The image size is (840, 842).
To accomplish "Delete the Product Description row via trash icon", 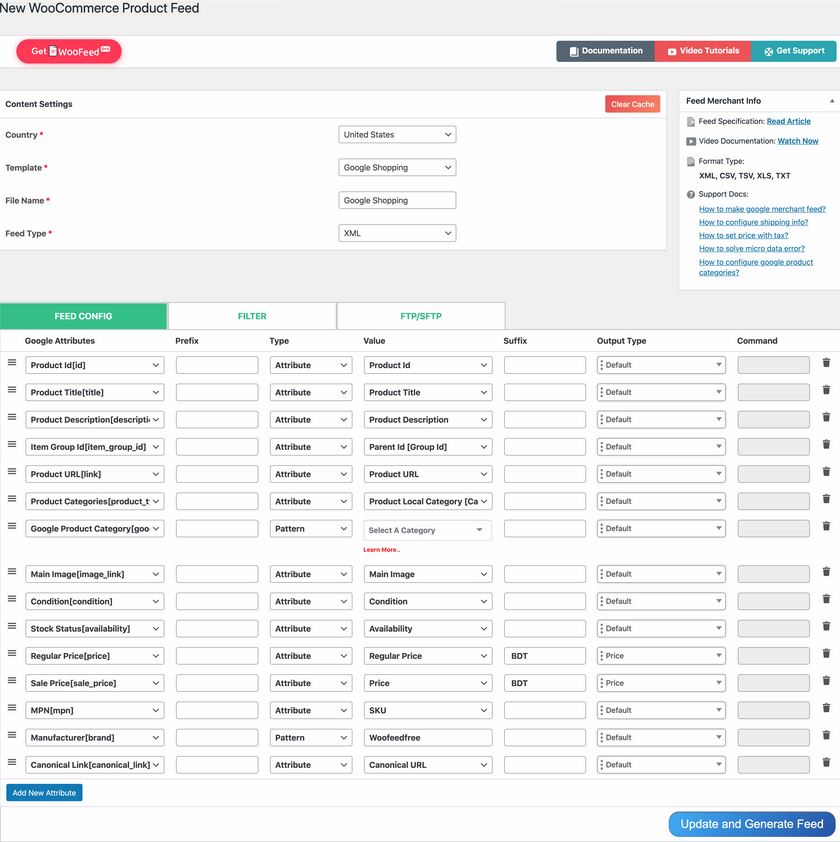I will click(x=826, y=417).
